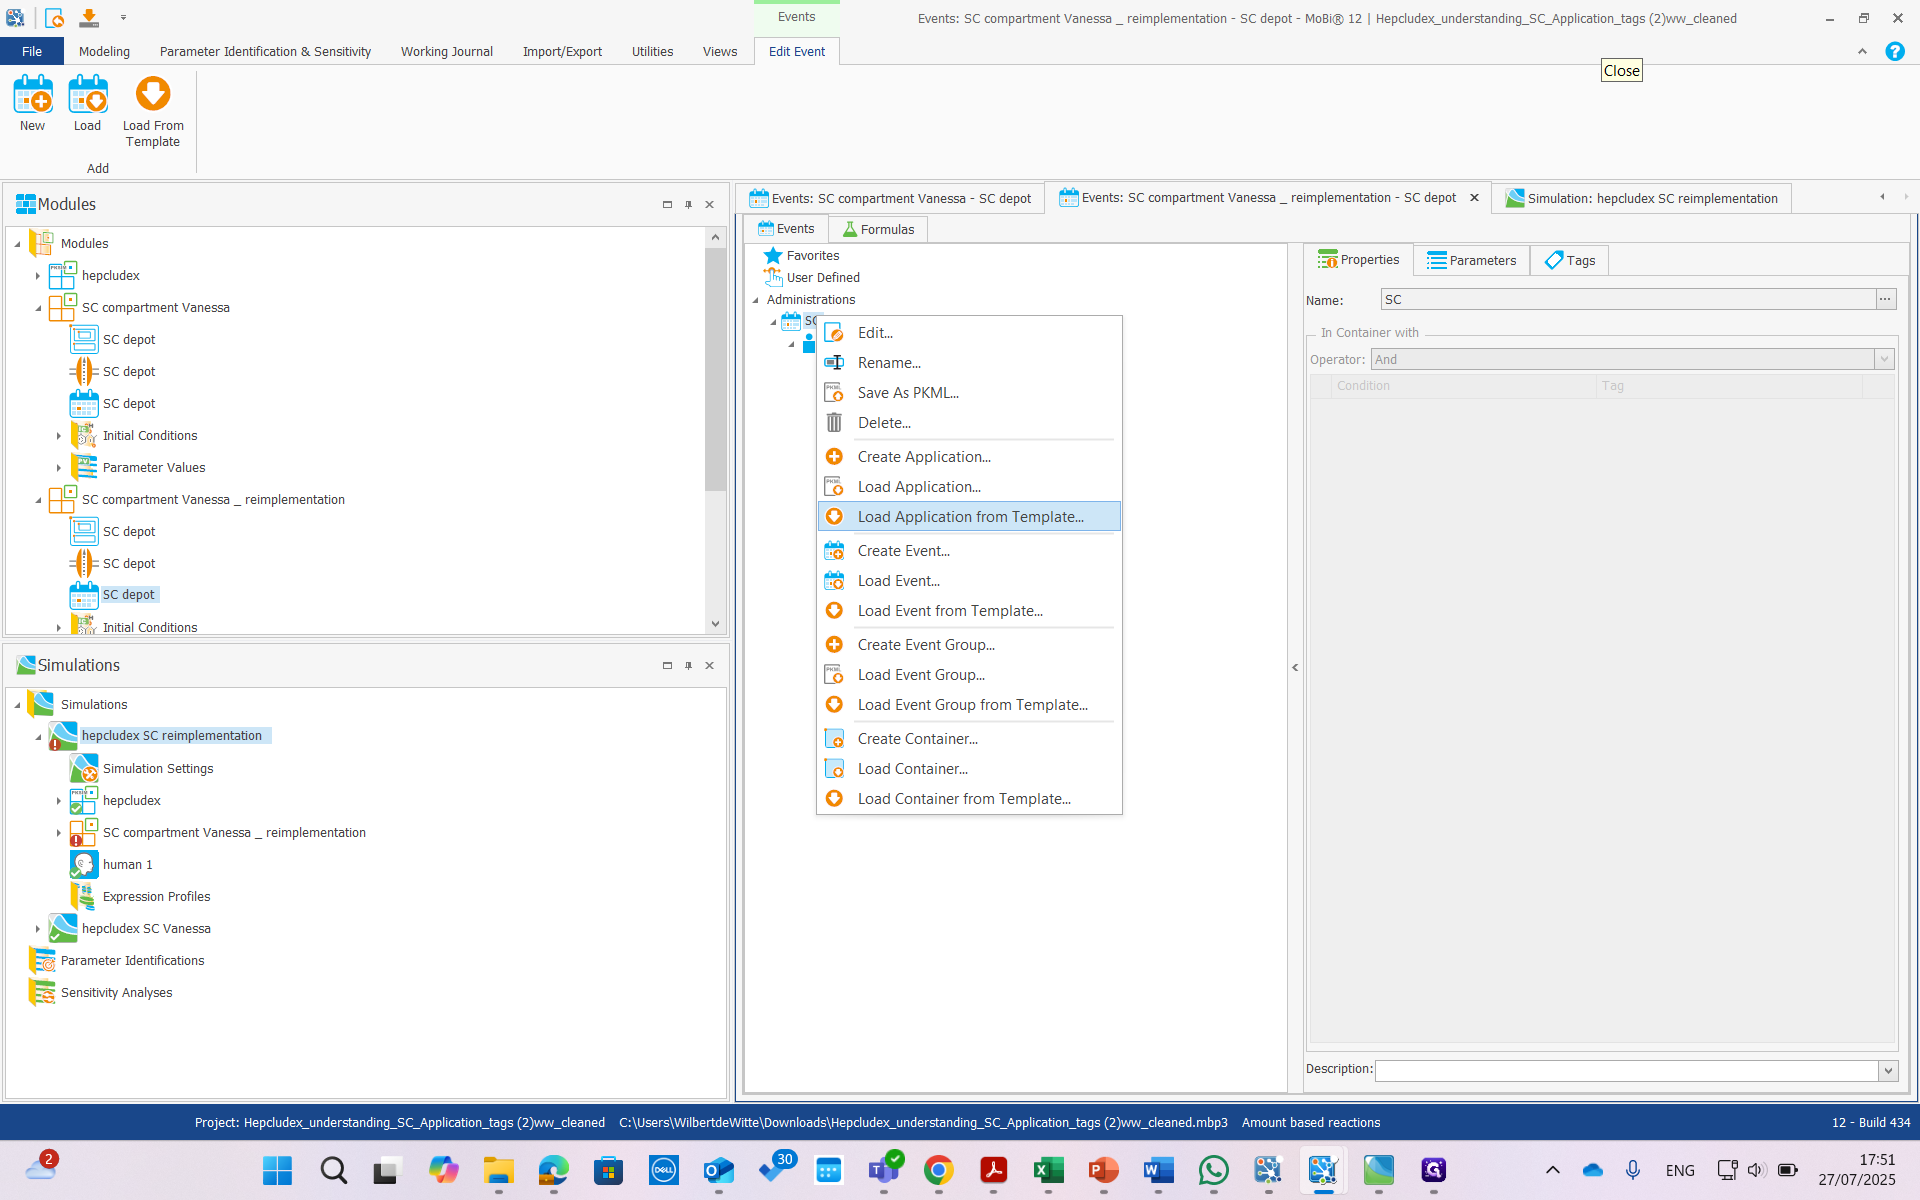
Task: Select human 1 individual icon
Action: tap(84, 865)
